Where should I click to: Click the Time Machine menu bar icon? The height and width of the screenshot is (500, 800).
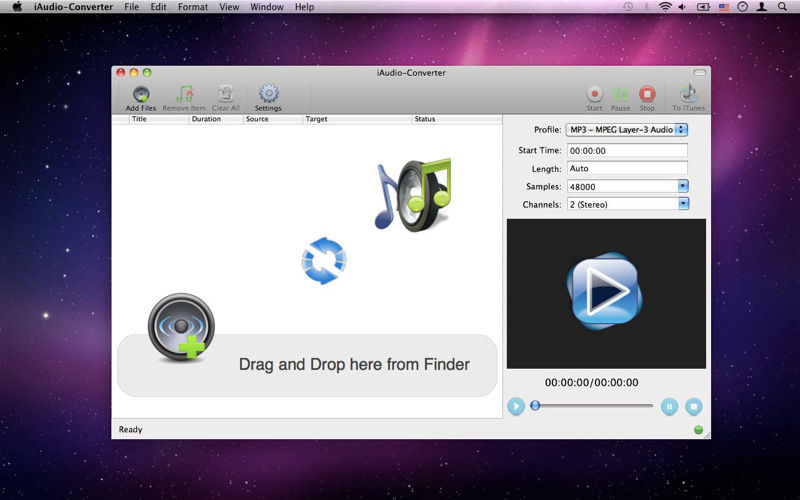point(628,7)
